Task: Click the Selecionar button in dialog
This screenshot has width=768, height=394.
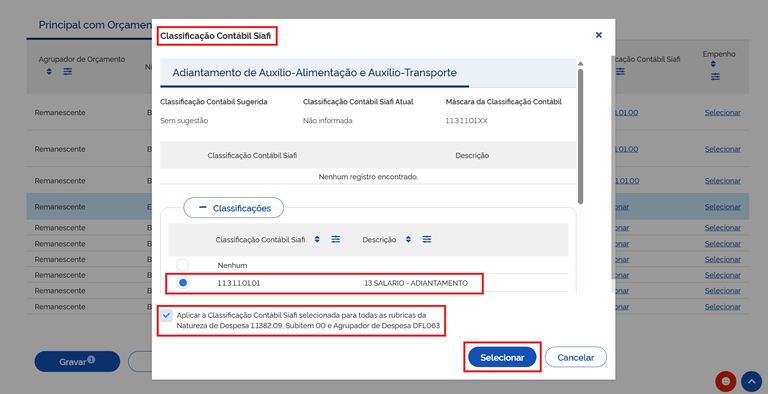Action: click(x=502, y=357)
